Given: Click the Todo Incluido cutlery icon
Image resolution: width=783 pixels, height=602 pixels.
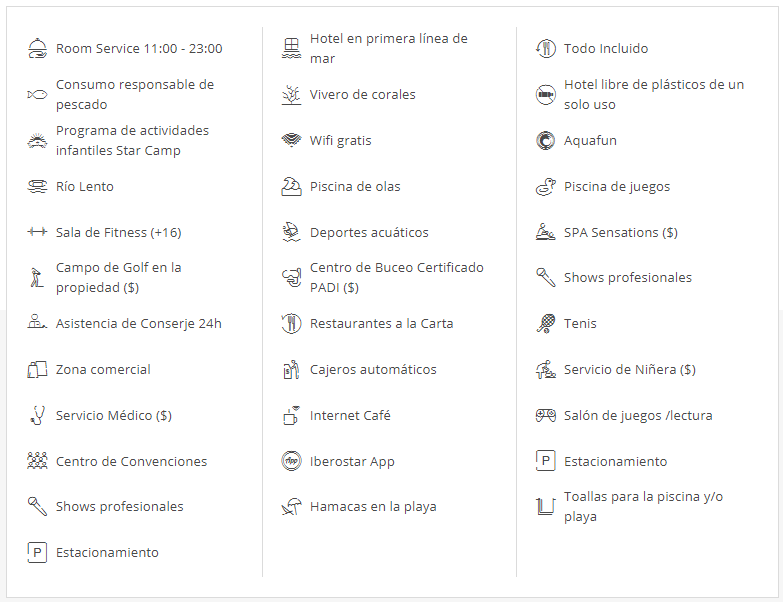Looking at the screenshot, I should pos(545,48).
